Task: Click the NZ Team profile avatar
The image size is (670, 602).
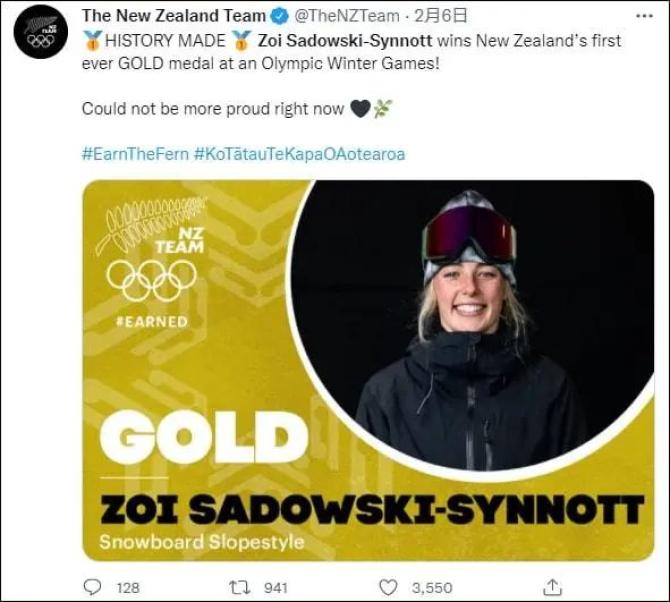Action: [x=40, y=32]
